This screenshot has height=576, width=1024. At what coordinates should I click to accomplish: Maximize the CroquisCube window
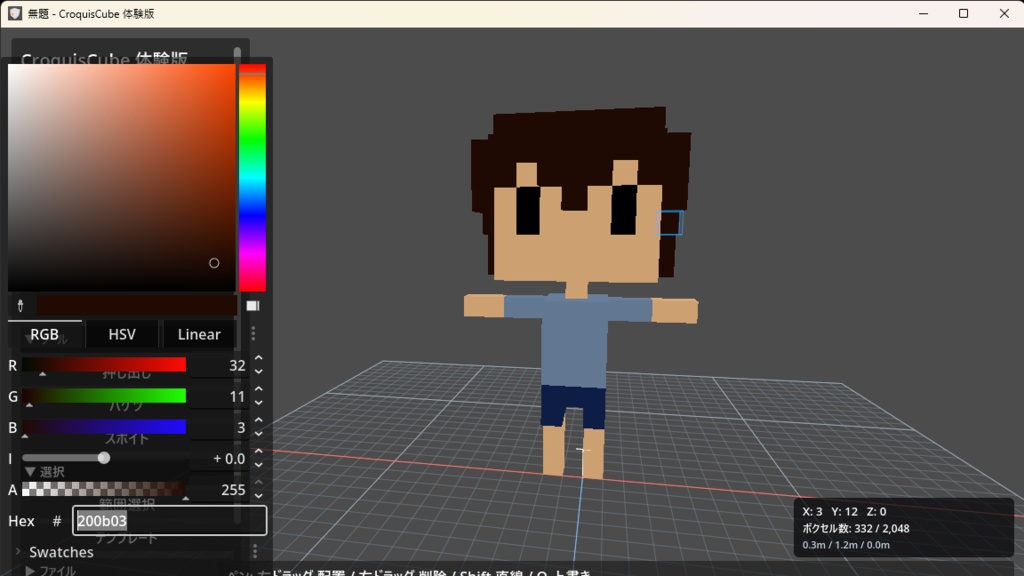coord(963,13)
